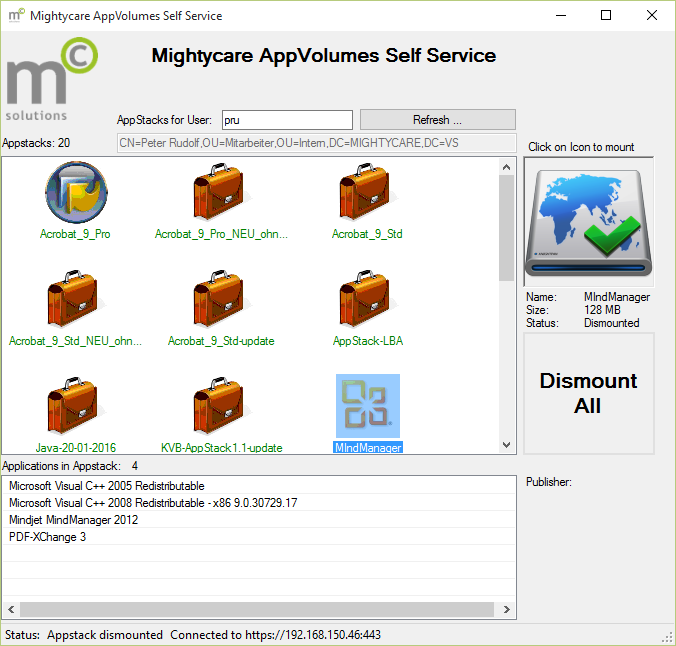This screenshot has width=676, height=646.
Task: Select Microsoft Visual C++ 2008 Redistributable - x86 row
Action: [259, 503]
